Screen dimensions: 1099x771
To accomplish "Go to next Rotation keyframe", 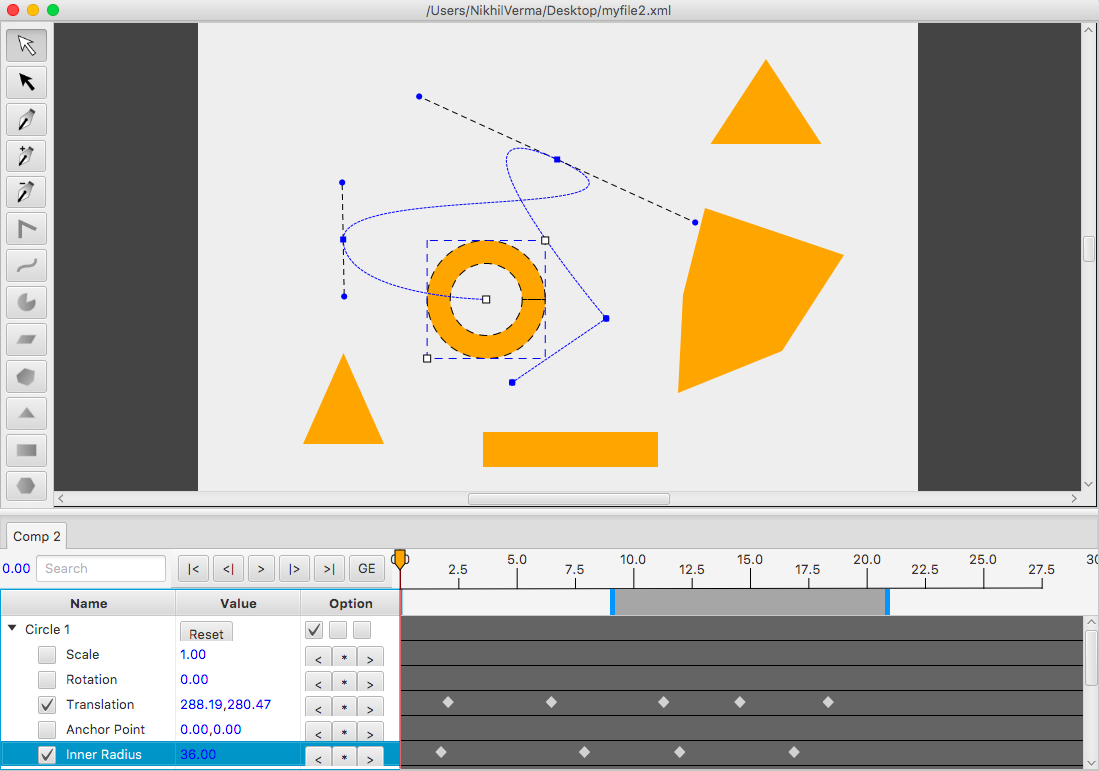I will [370, 682].
